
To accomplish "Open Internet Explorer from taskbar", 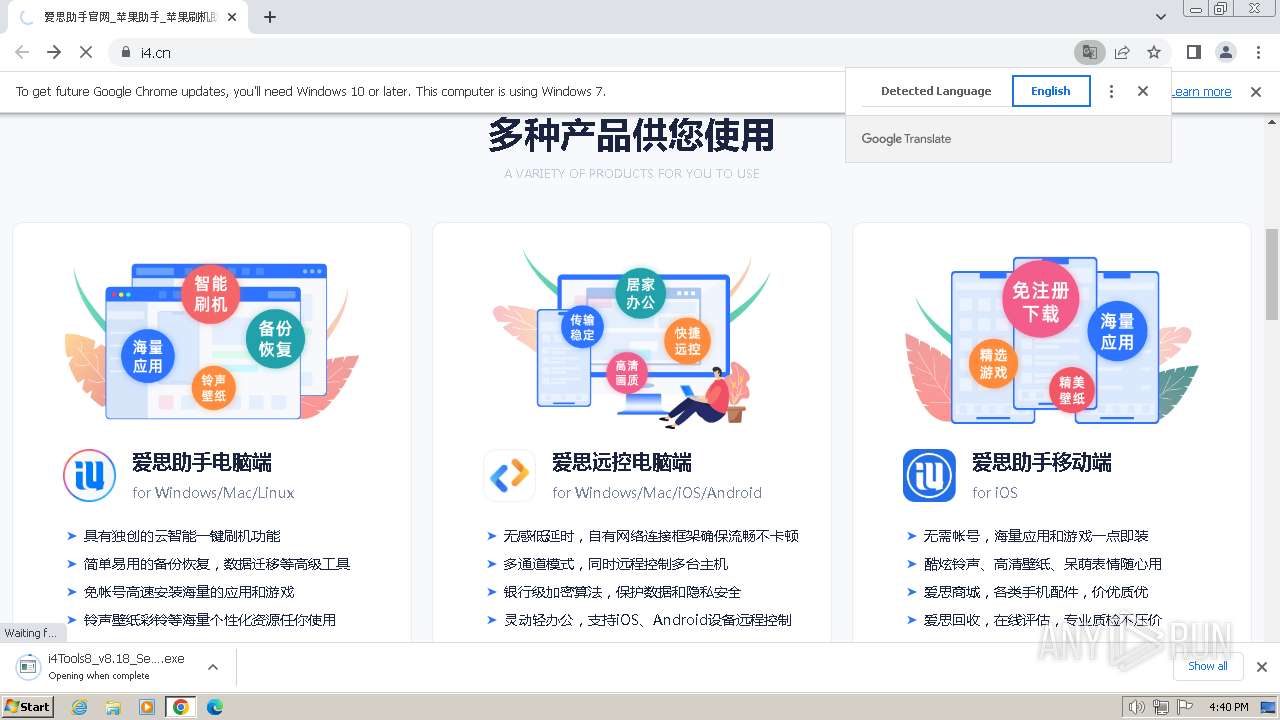I will pos(79,707).
